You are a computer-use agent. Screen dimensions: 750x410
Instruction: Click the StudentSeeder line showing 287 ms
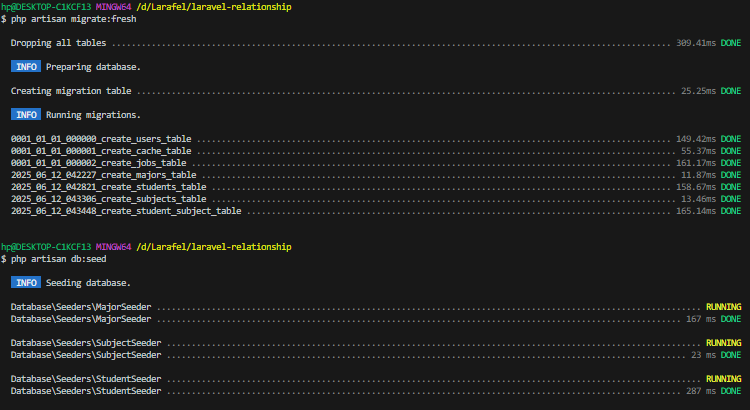point(86,391)
